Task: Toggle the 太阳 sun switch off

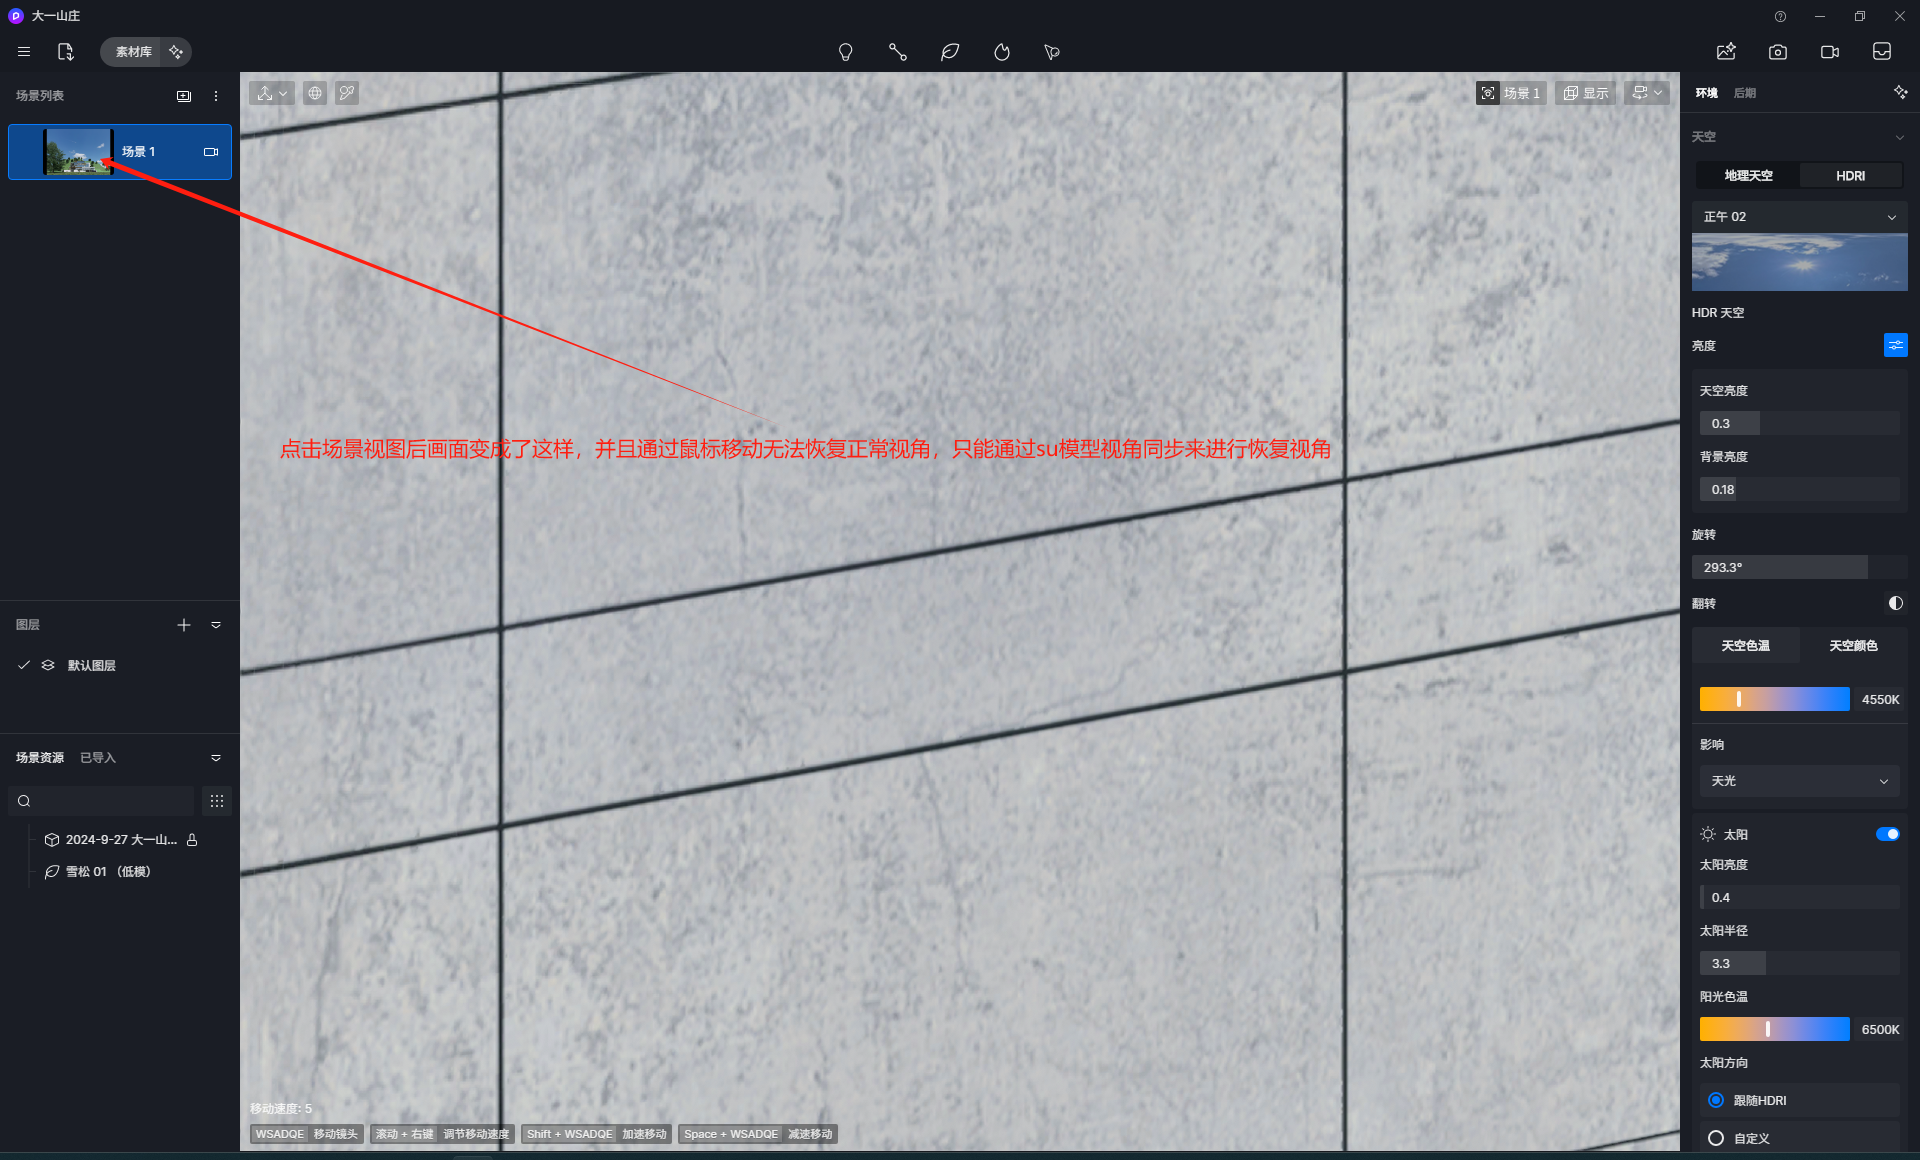Action: coord(1887,834)
